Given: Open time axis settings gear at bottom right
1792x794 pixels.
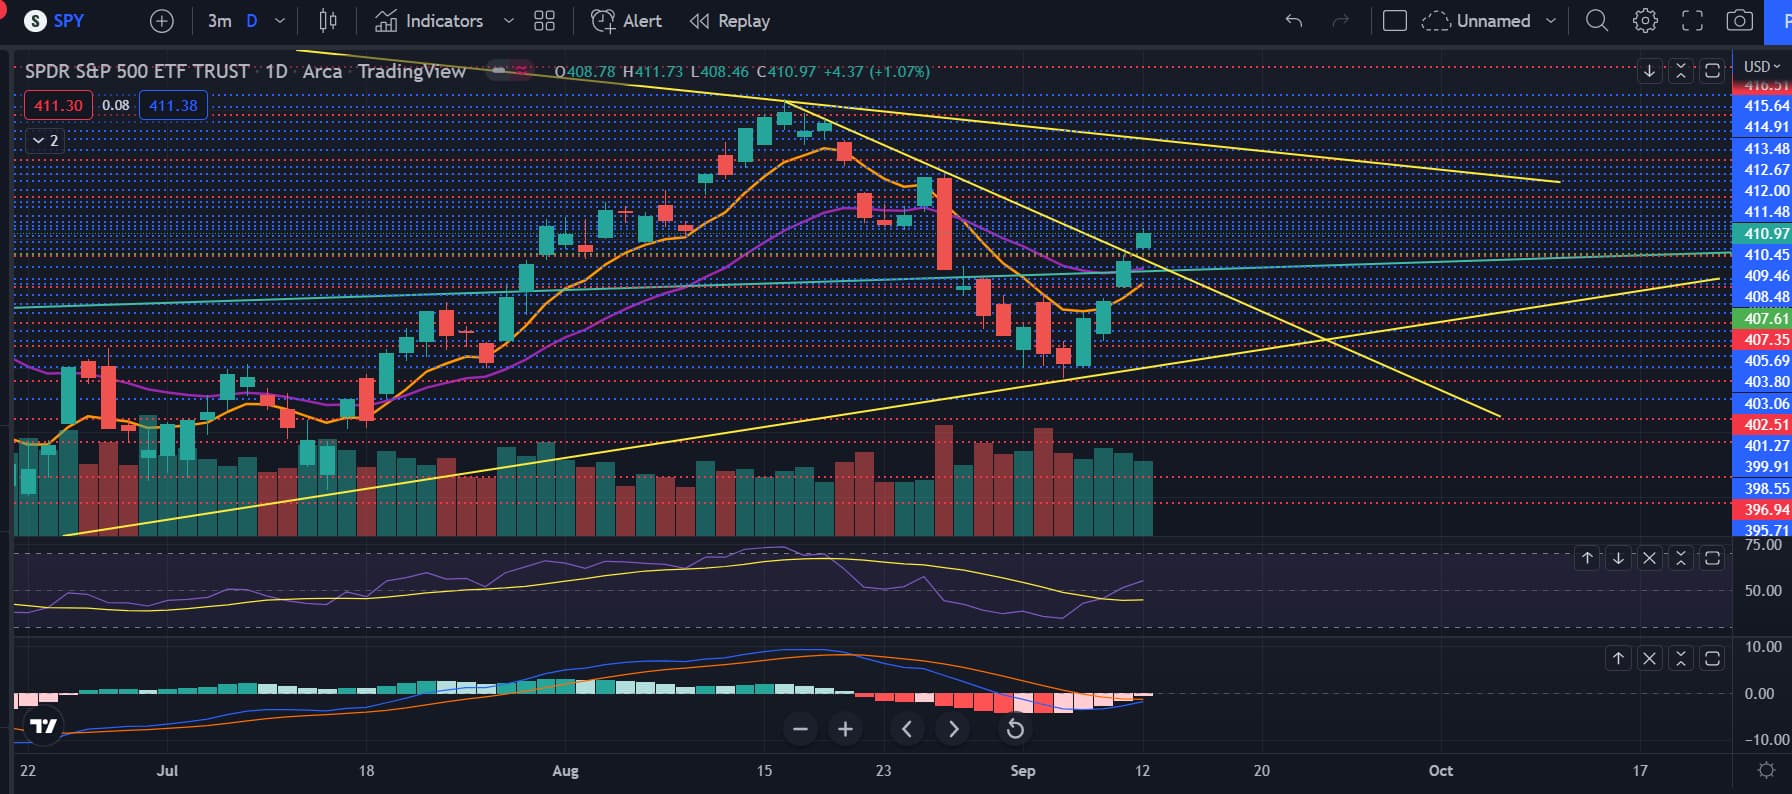Looking at the screenshot, I should pyautogui.click(x=1766, y=771).
